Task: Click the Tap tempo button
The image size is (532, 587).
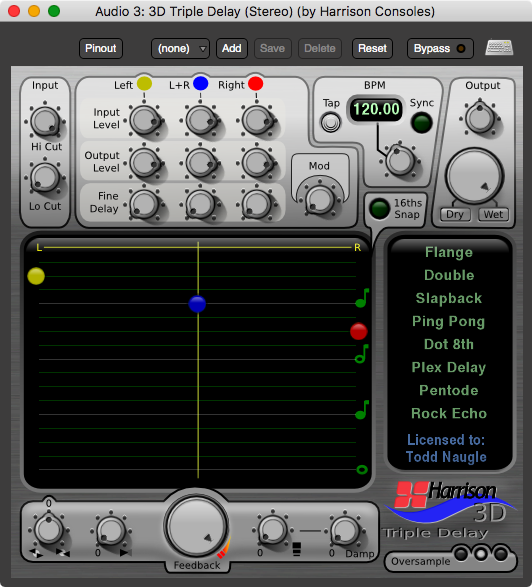Action: click(331, 123)
